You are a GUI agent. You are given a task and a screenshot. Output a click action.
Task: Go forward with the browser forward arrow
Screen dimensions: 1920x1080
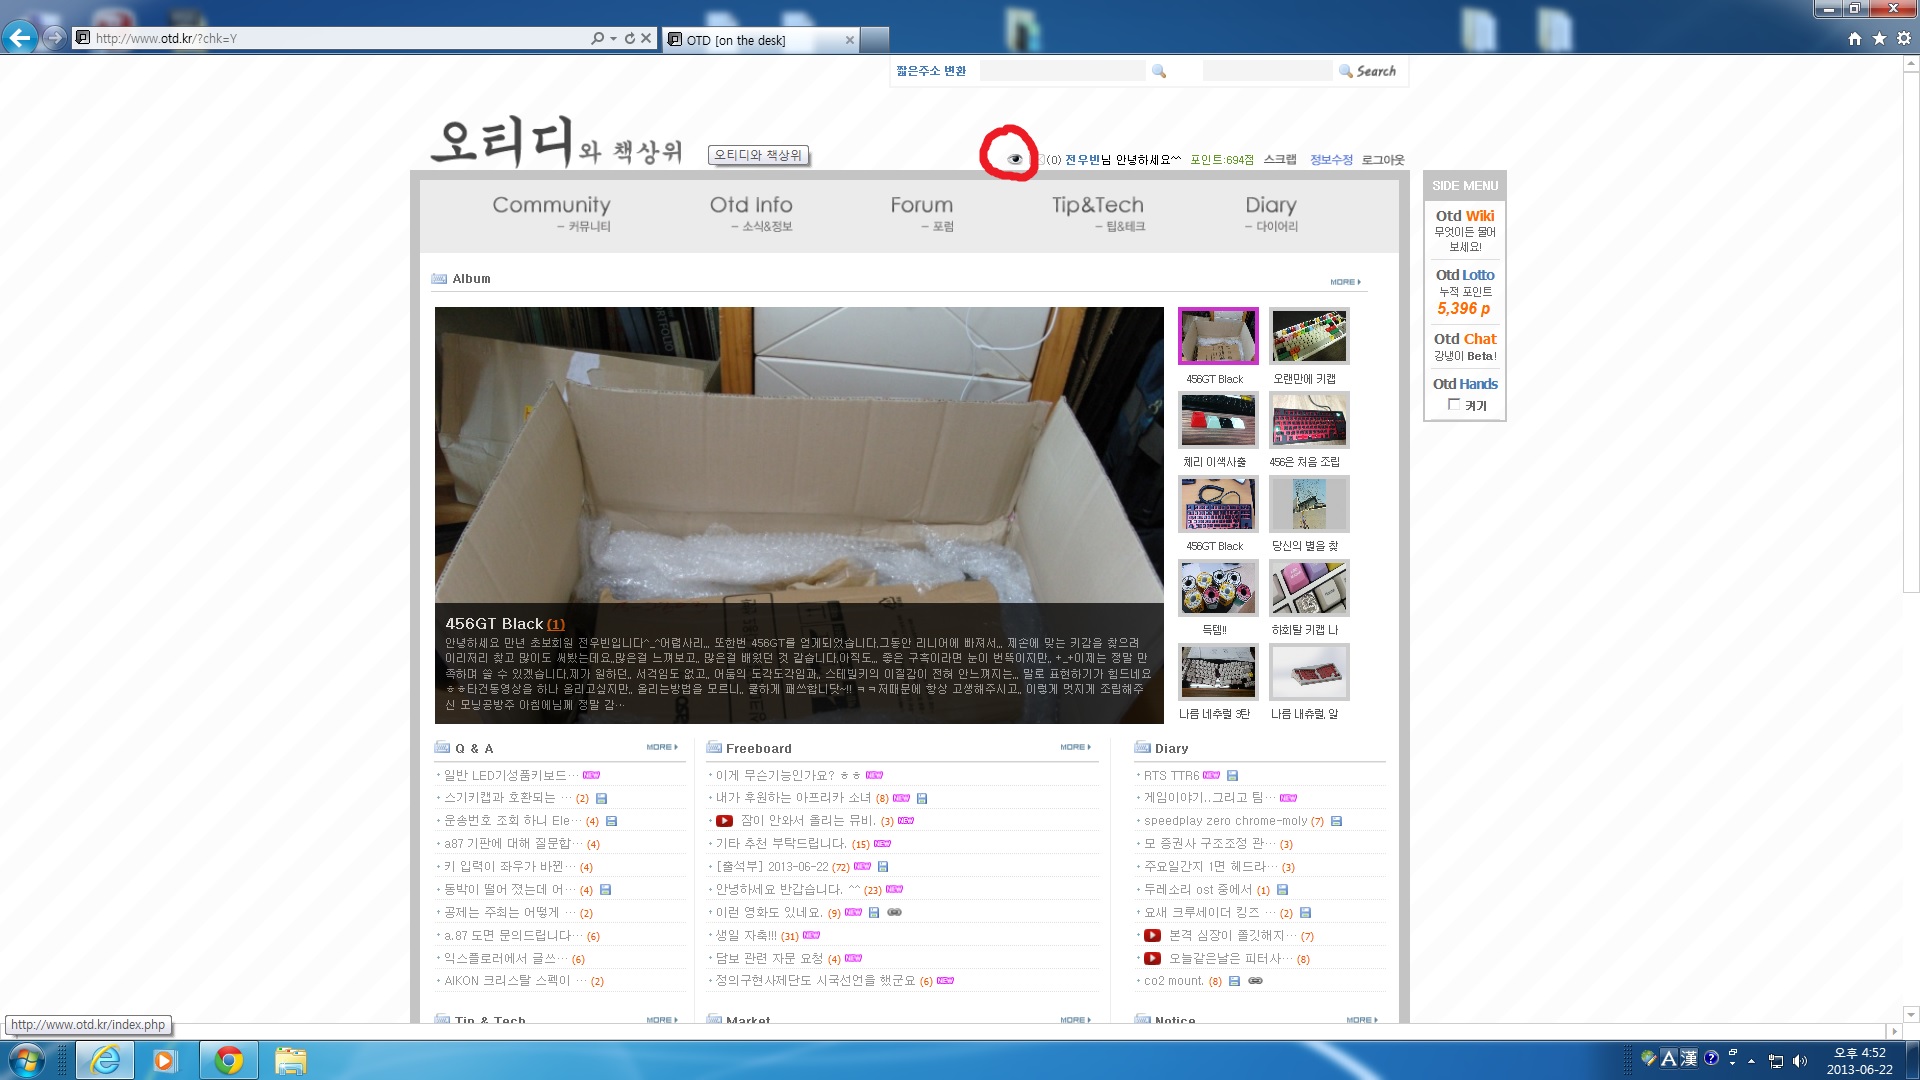(55, 38)
